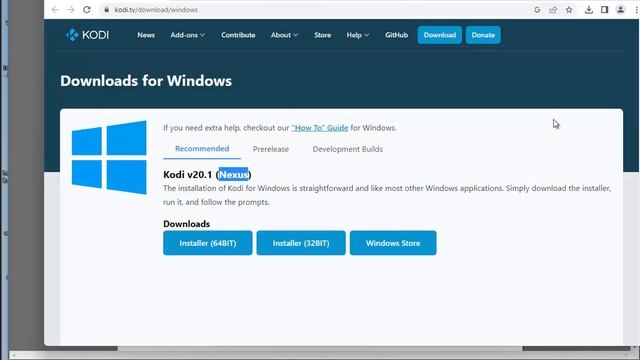
Task: Select the Recommended tab
Action: 202,149
